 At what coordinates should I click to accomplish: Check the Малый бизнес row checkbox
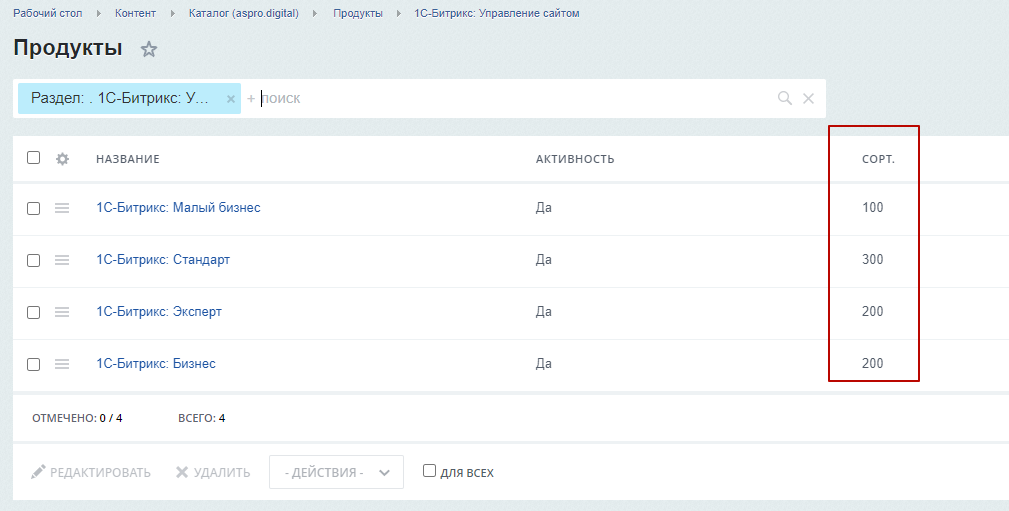pyautogui.click(x=33, y=209)
